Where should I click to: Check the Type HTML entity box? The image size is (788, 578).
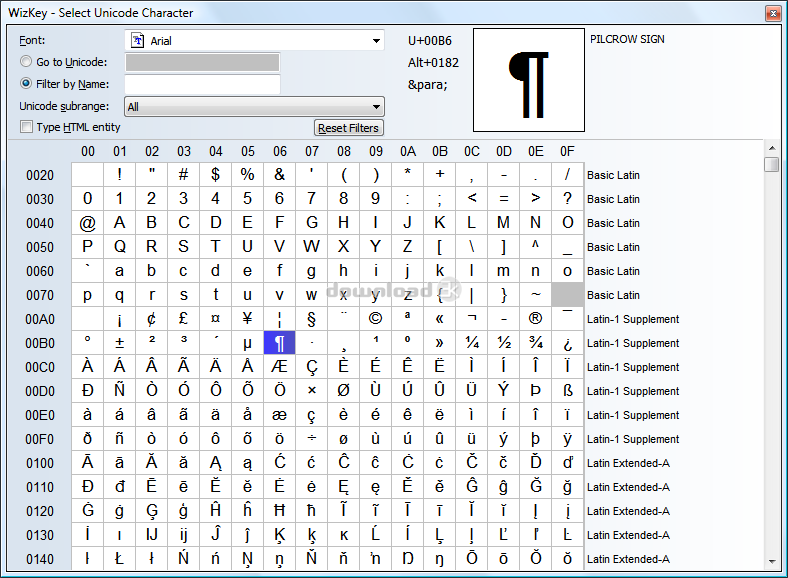tap(27, 127)
